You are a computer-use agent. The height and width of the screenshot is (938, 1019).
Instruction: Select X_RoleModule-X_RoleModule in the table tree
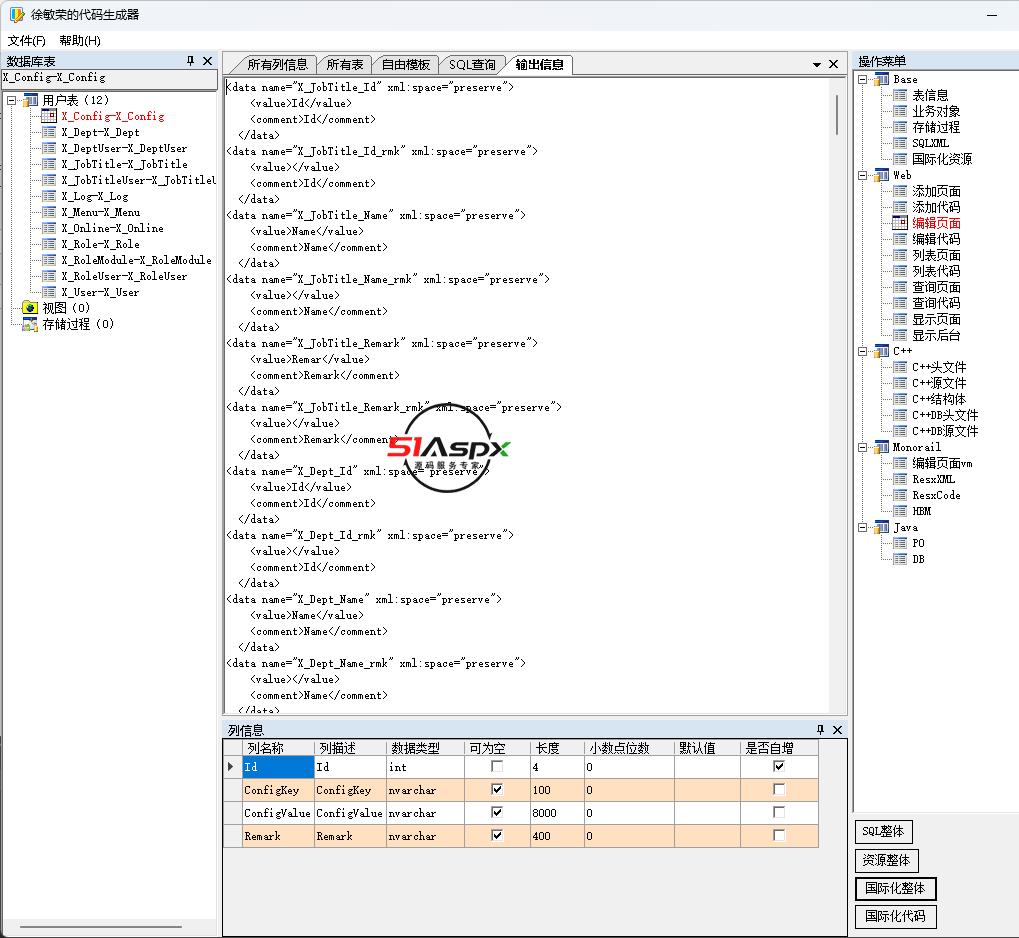tap(136, 260)
